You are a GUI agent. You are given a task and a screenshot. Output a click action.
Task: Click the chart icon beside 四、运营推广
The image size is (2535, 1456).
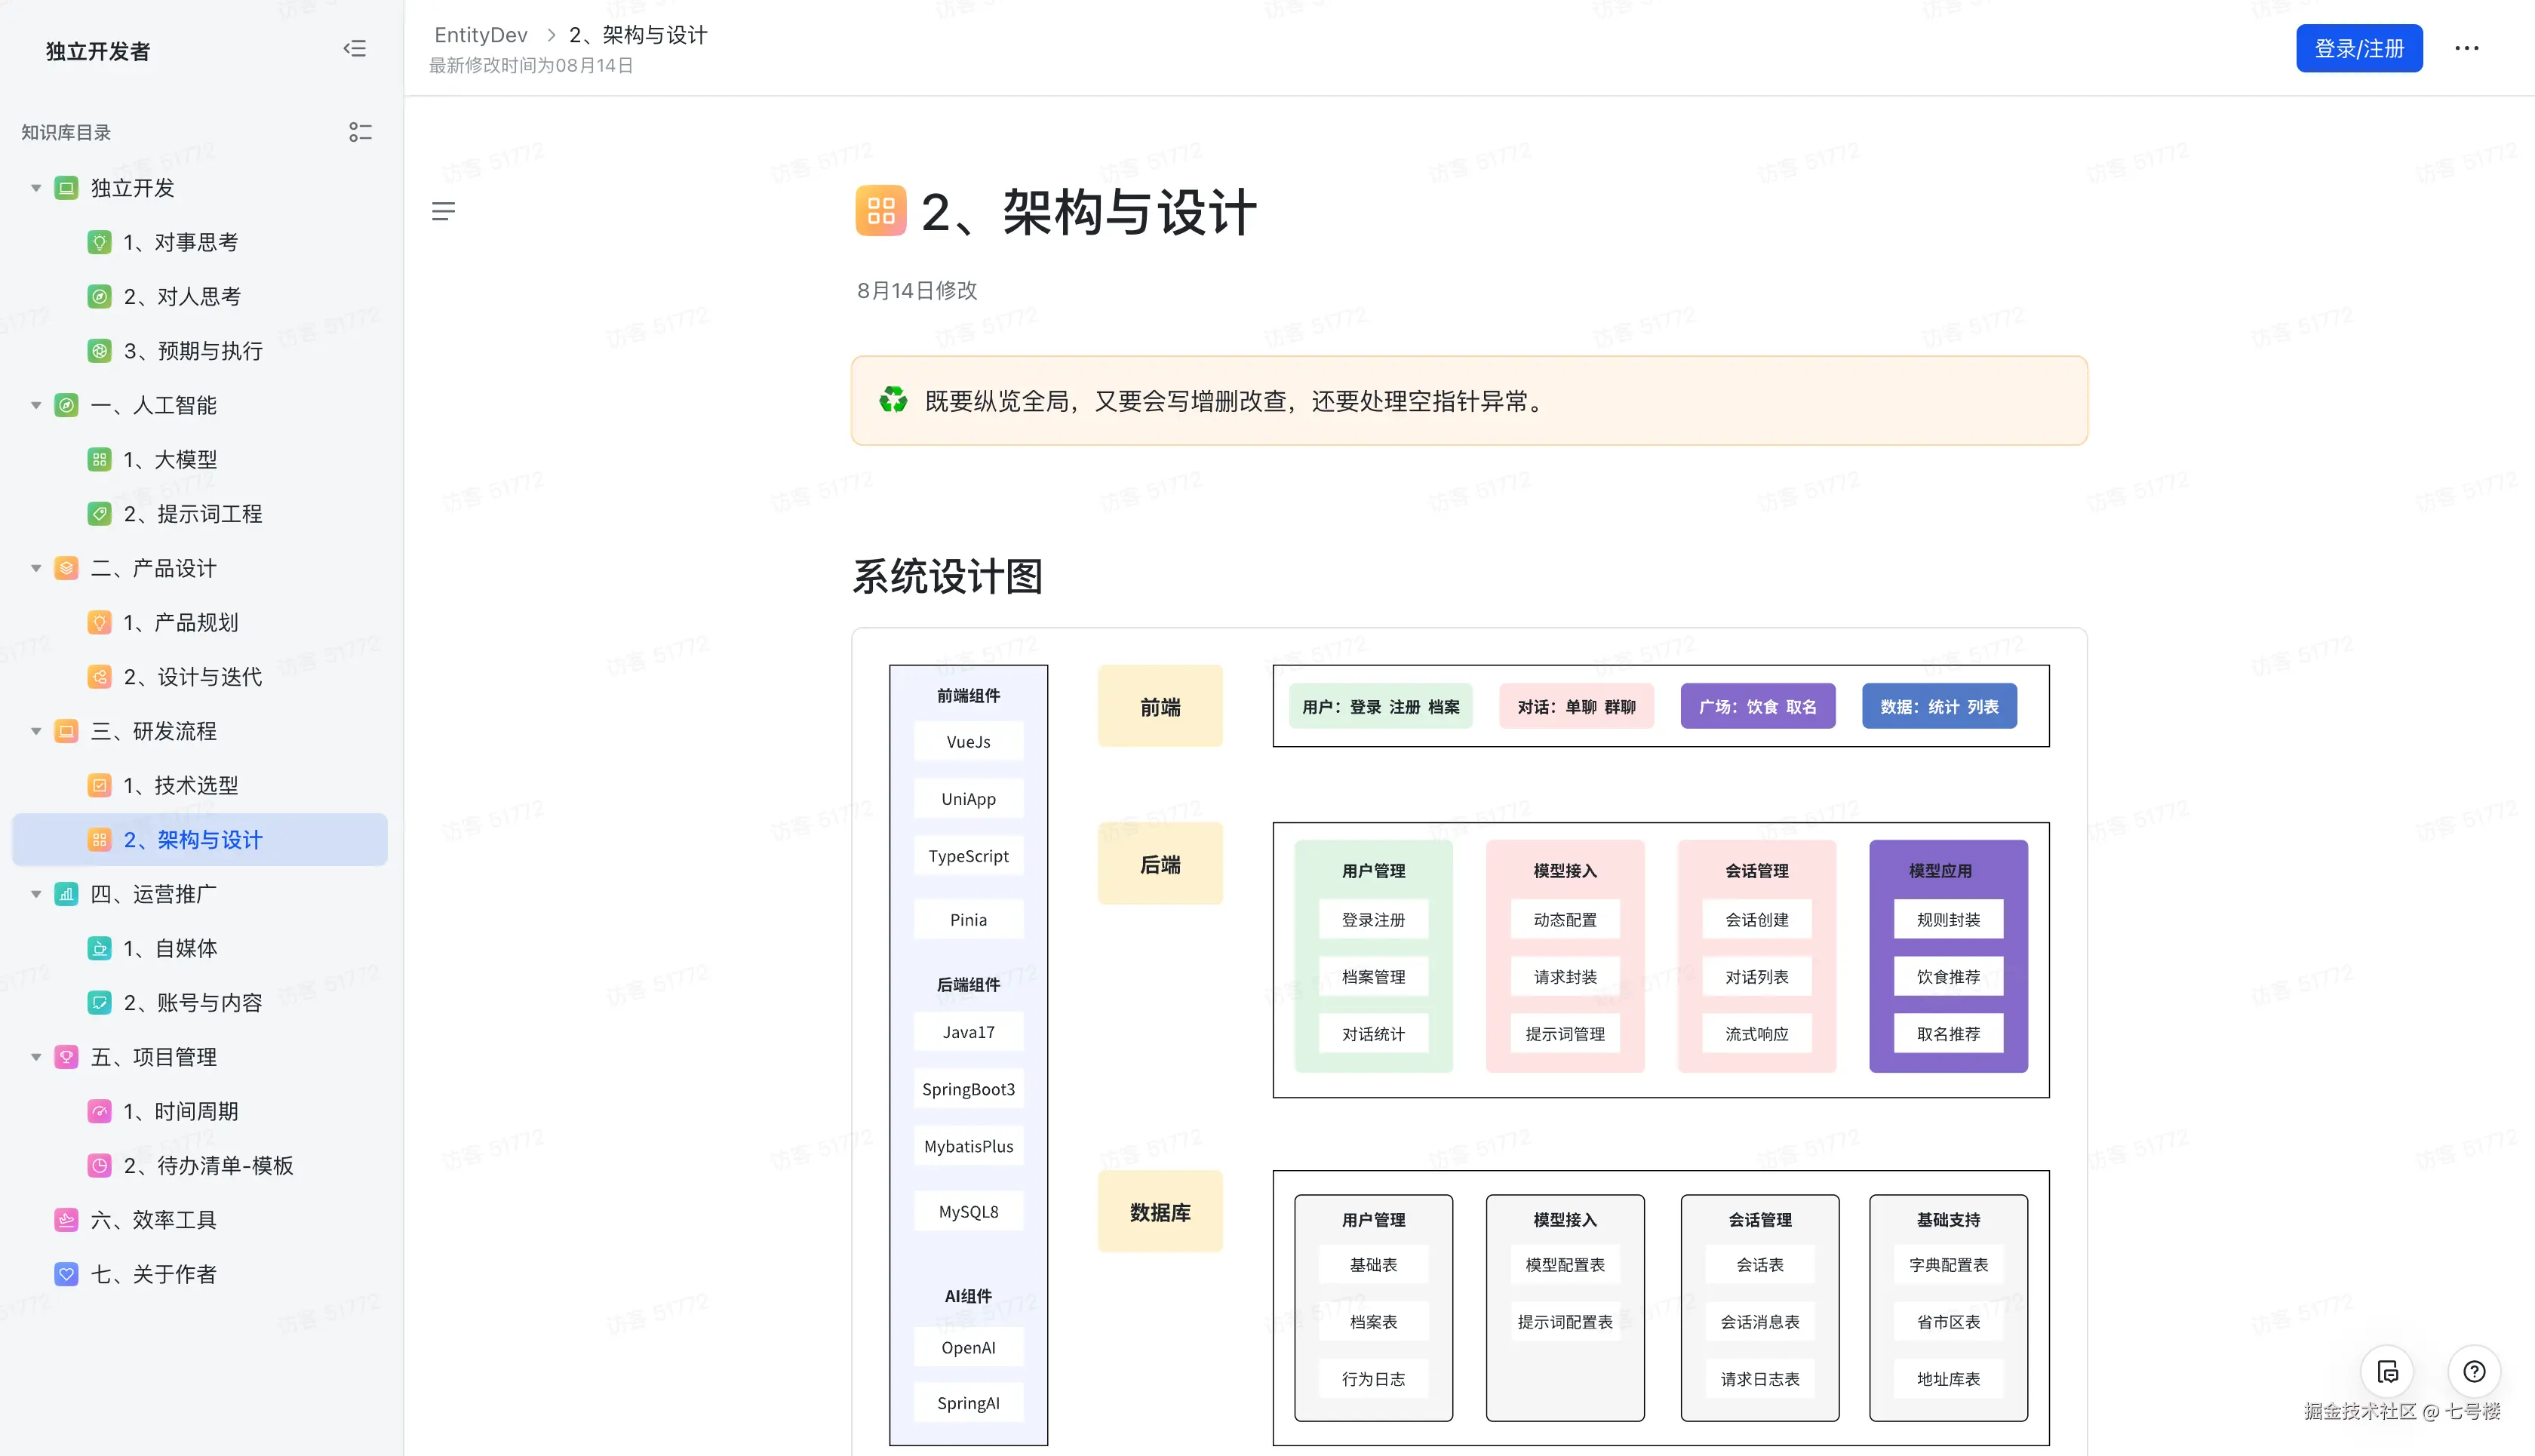pyautogui.click(x=65, y=894)
